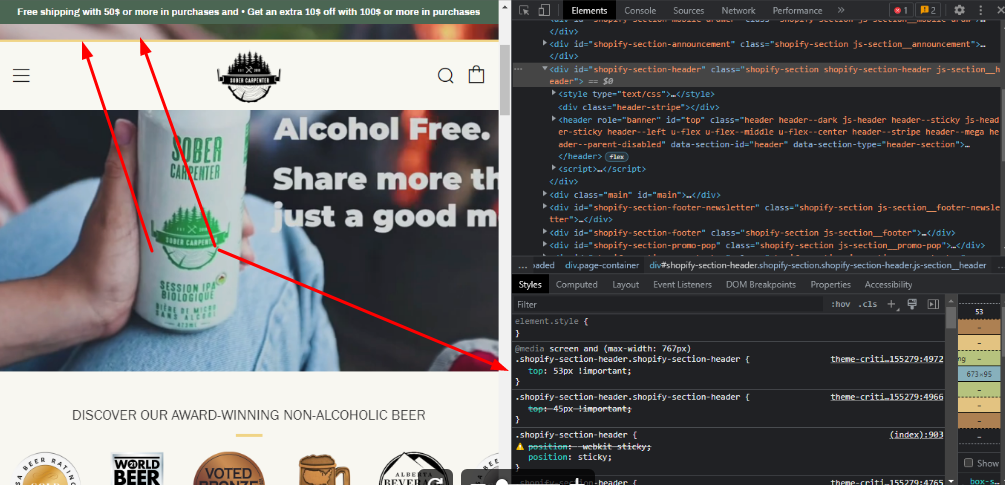
Task: Open the Properties pane tab
Action: tap(830, 284)
